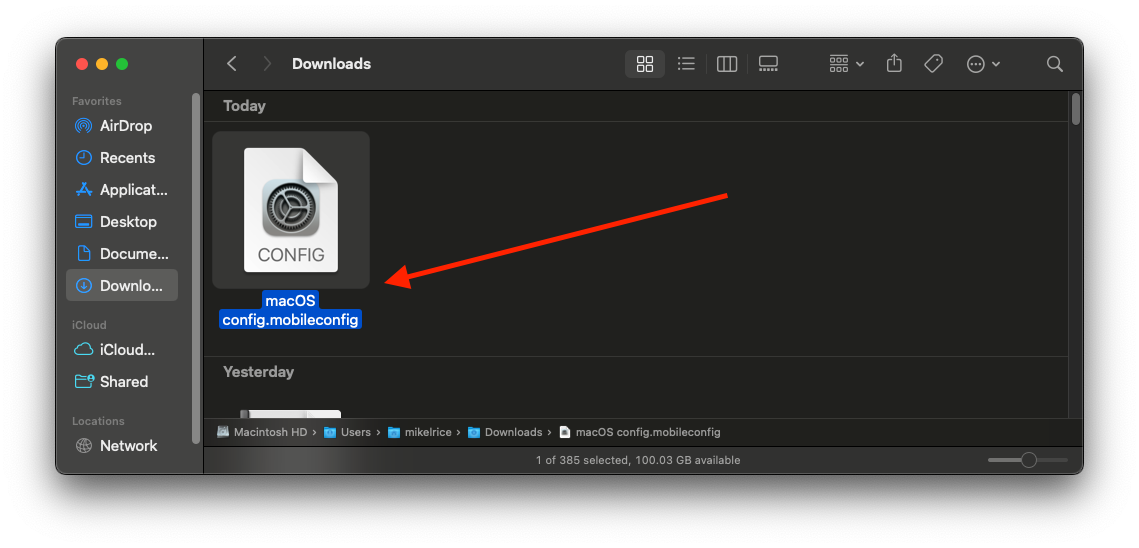Viewport: 1139px width, 548px height.
Task: Click the Share toolbar icon
Action: point(894,64)
